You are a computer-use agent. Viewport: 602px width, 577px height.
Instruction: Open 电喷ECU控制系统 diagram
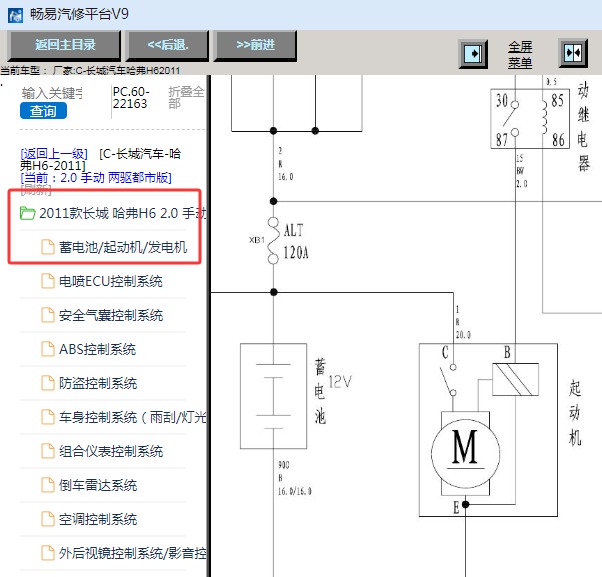coord(111,281)
